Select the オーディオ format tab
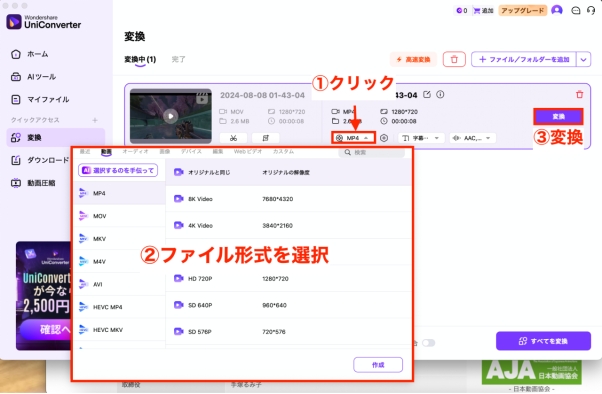Screen dimensions: 602x394 [x=135, y=152]
